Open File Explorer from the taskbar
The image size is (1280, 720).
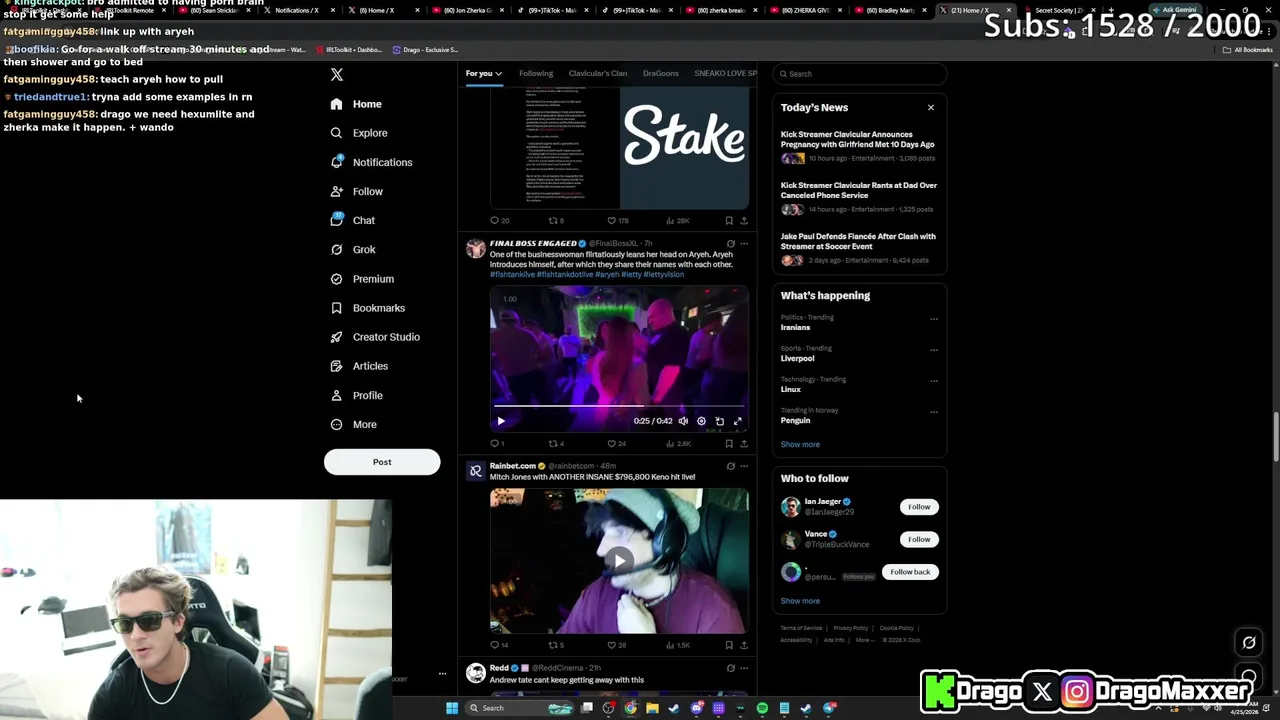click(x=652, y=708)
